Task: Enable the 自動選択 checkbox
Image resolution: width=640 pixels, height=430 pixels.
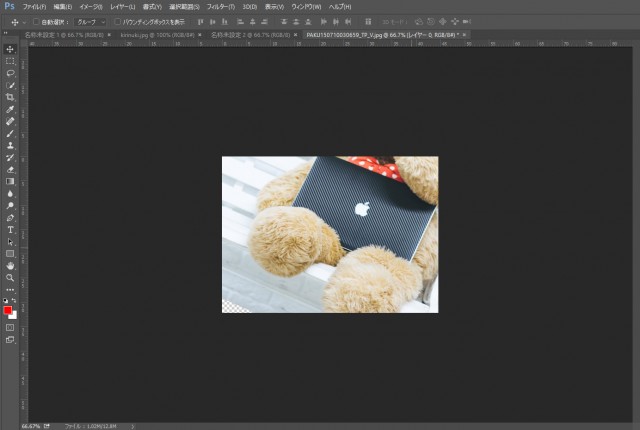Action: (37, 21)
